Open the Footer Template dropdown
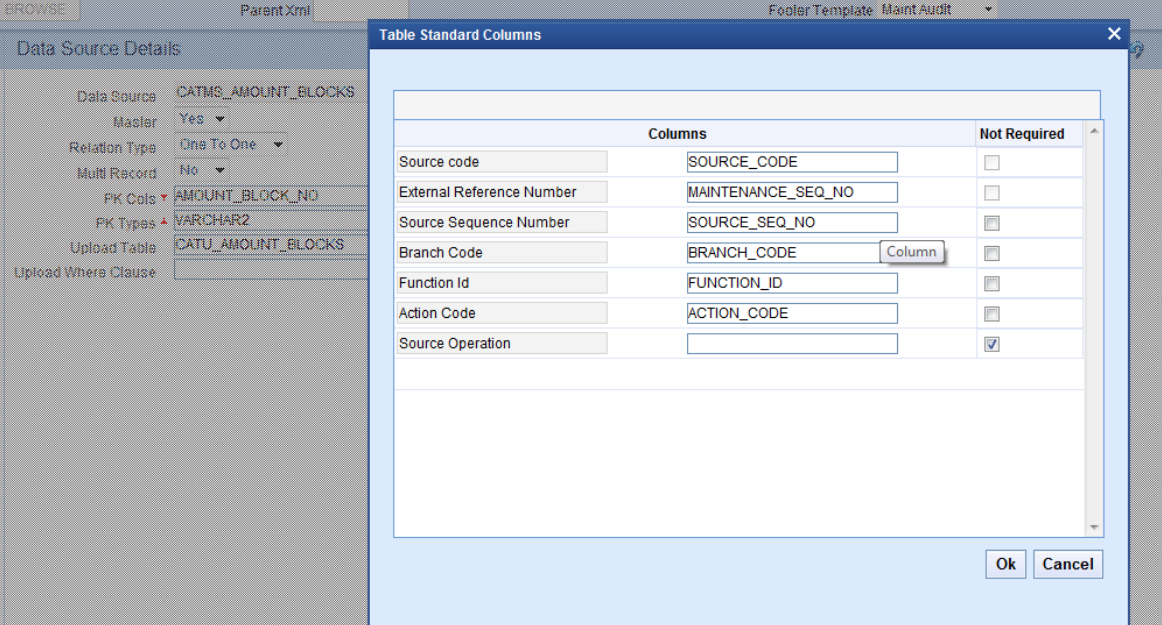Viewport: 1162px width, 625px height. pyautogui.click(x=938, y=10)
